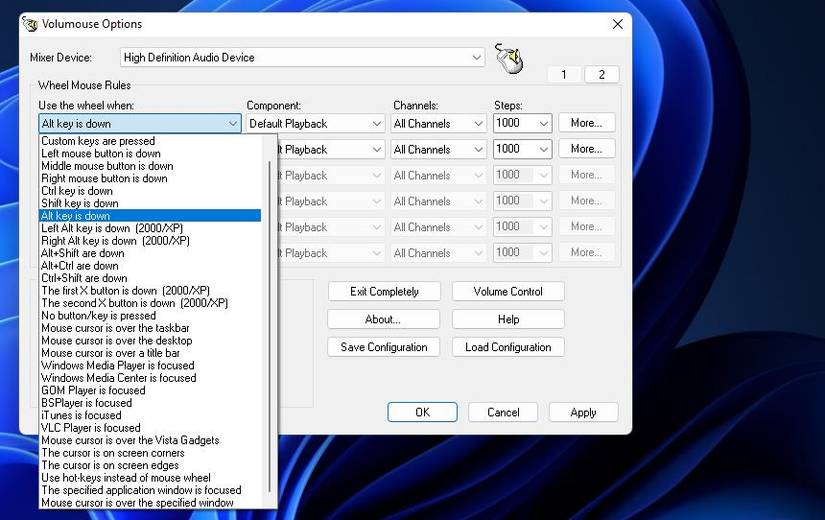Select 'Windows Media Center is focused'

(150, 378)
